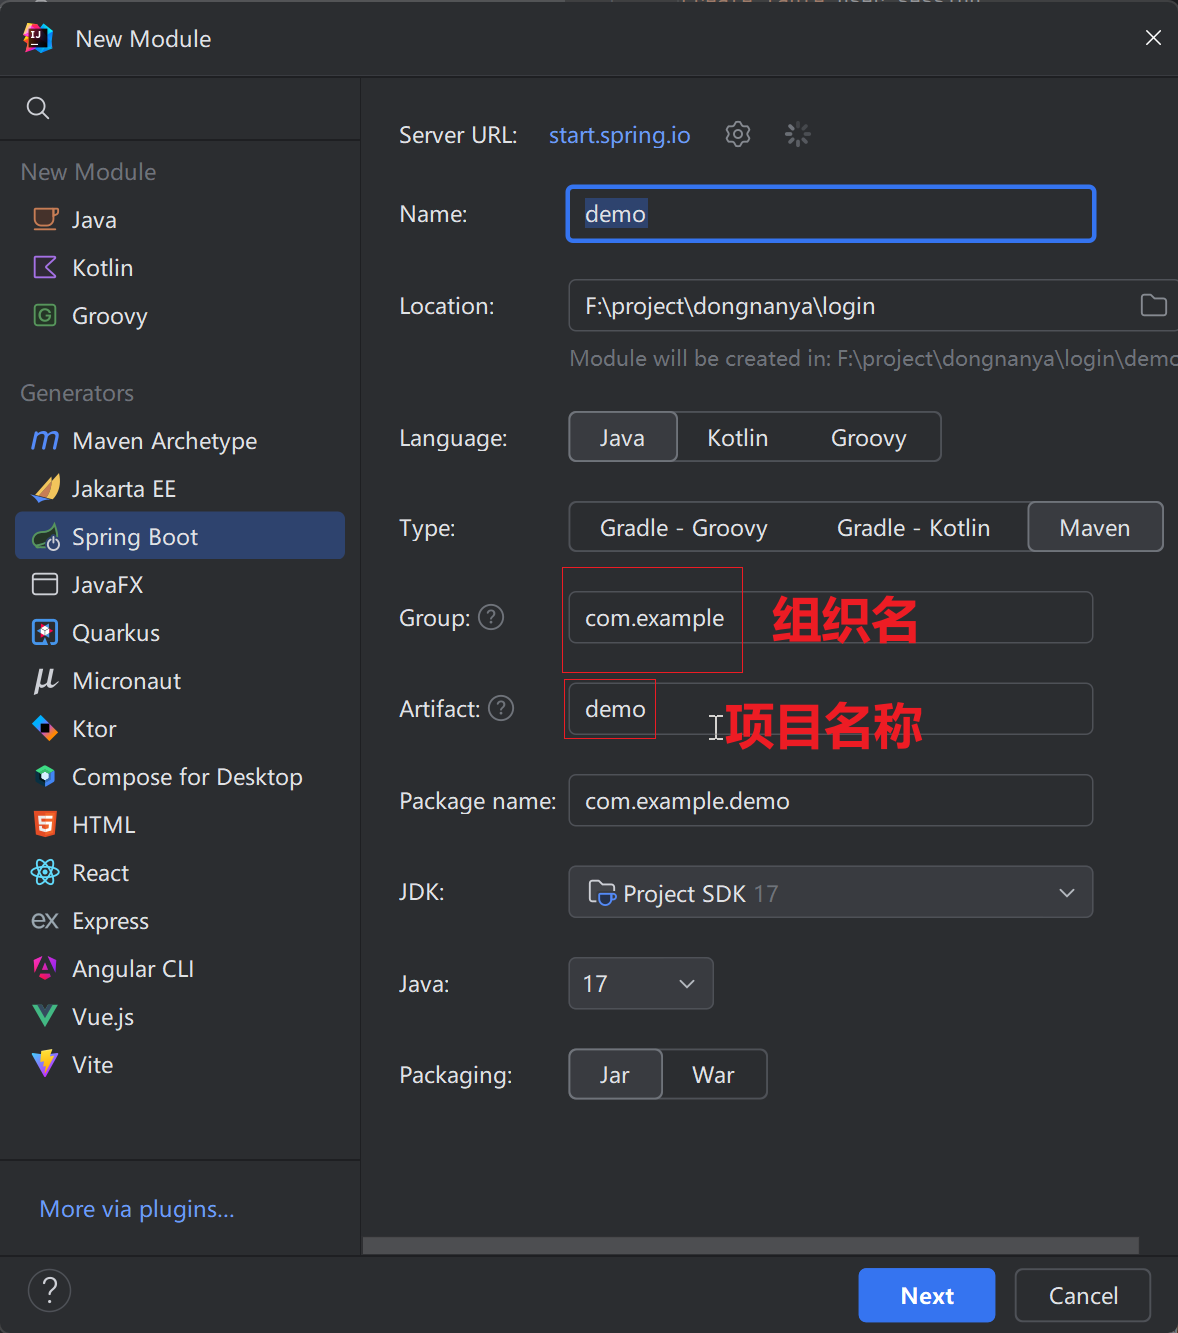This screenshot has height=1333, width=1178.
Task: Select JavaFX in generators list
Action: [180, 584]
